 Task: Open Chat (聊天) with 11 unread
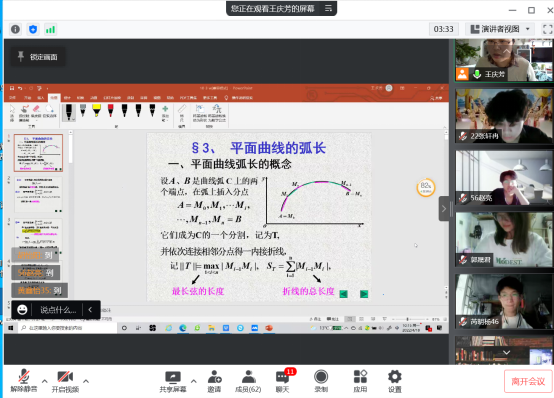[x=283, y=381]
